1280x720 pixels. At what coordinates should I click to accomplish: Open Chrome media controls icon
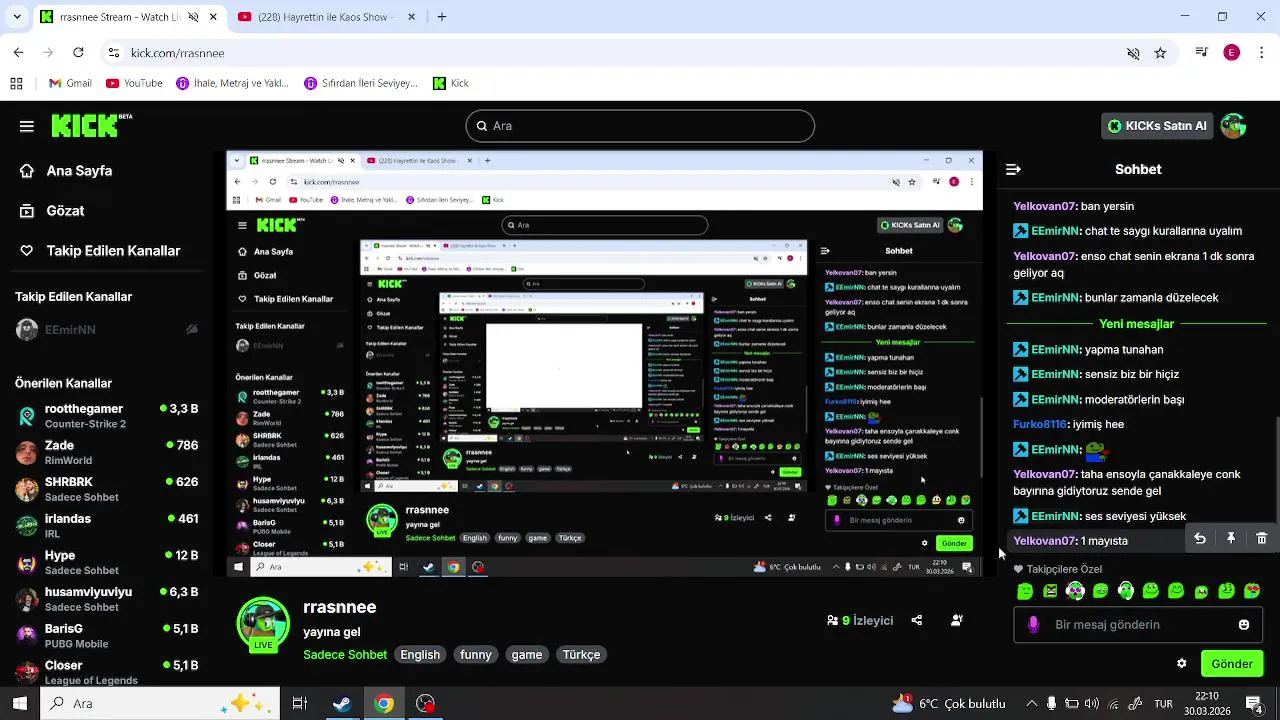(1202, 53)
